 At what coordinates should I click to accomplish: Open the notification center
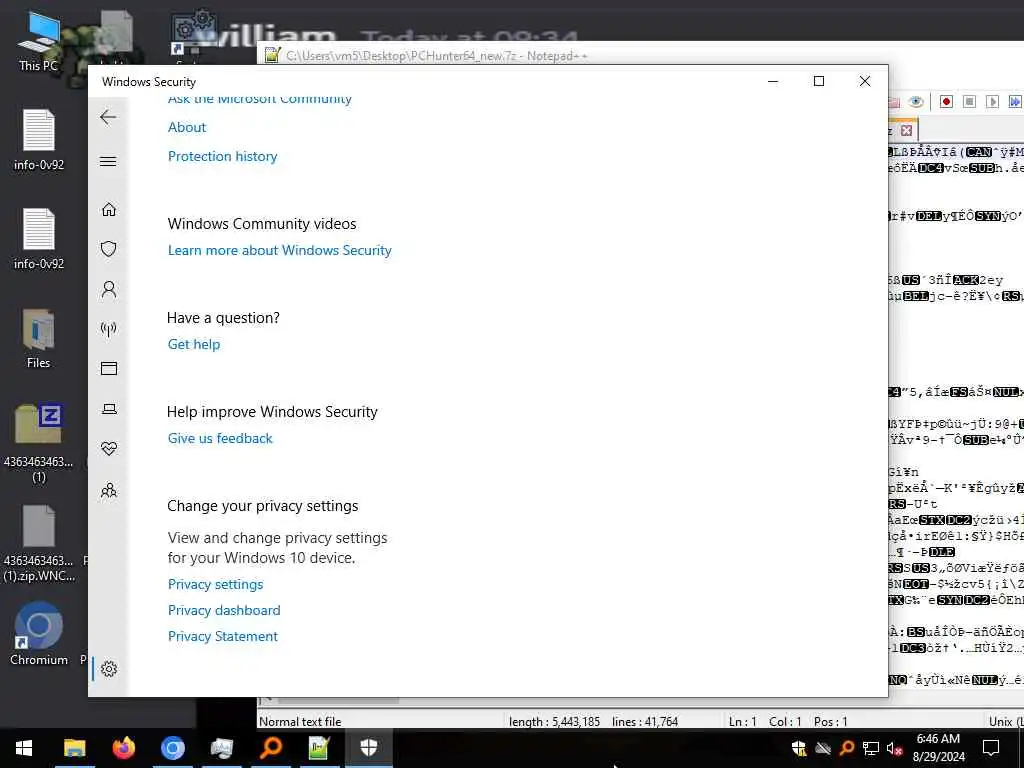pyautogui.click(x=991, y=748)
